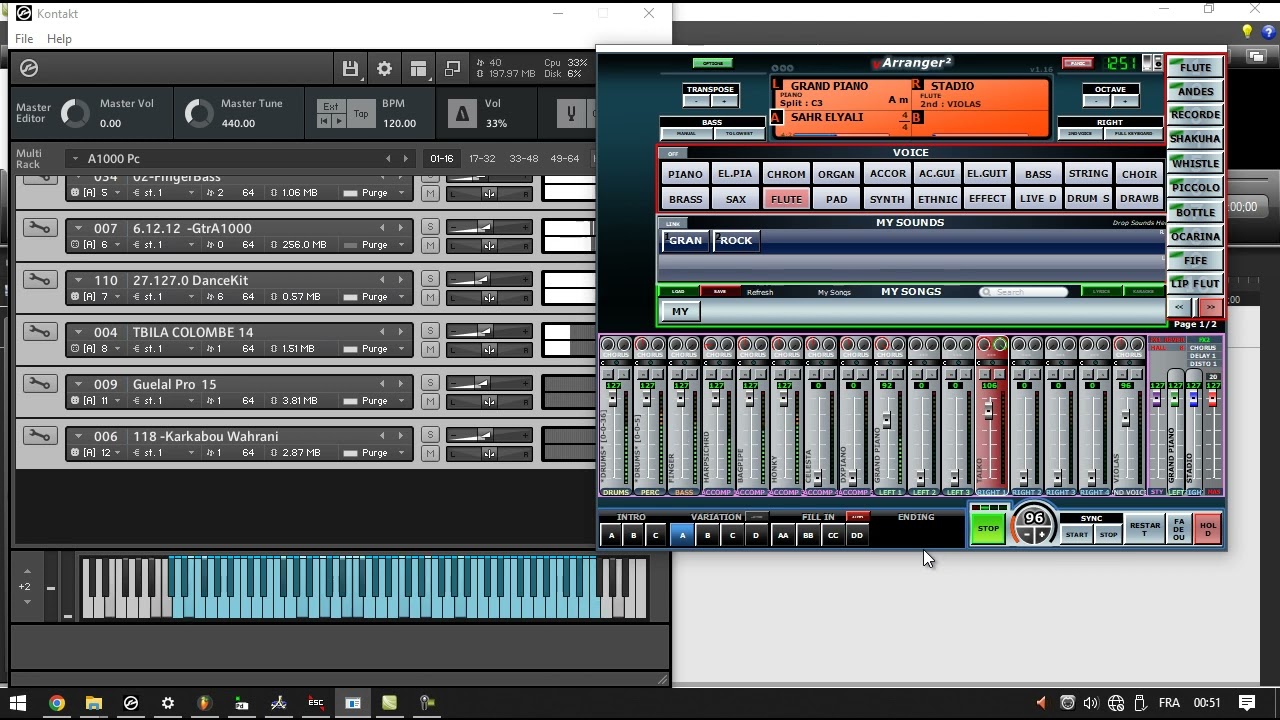Screen dimensions: 1280x720
Task: Select Fill In BB button
Action: 808,535
